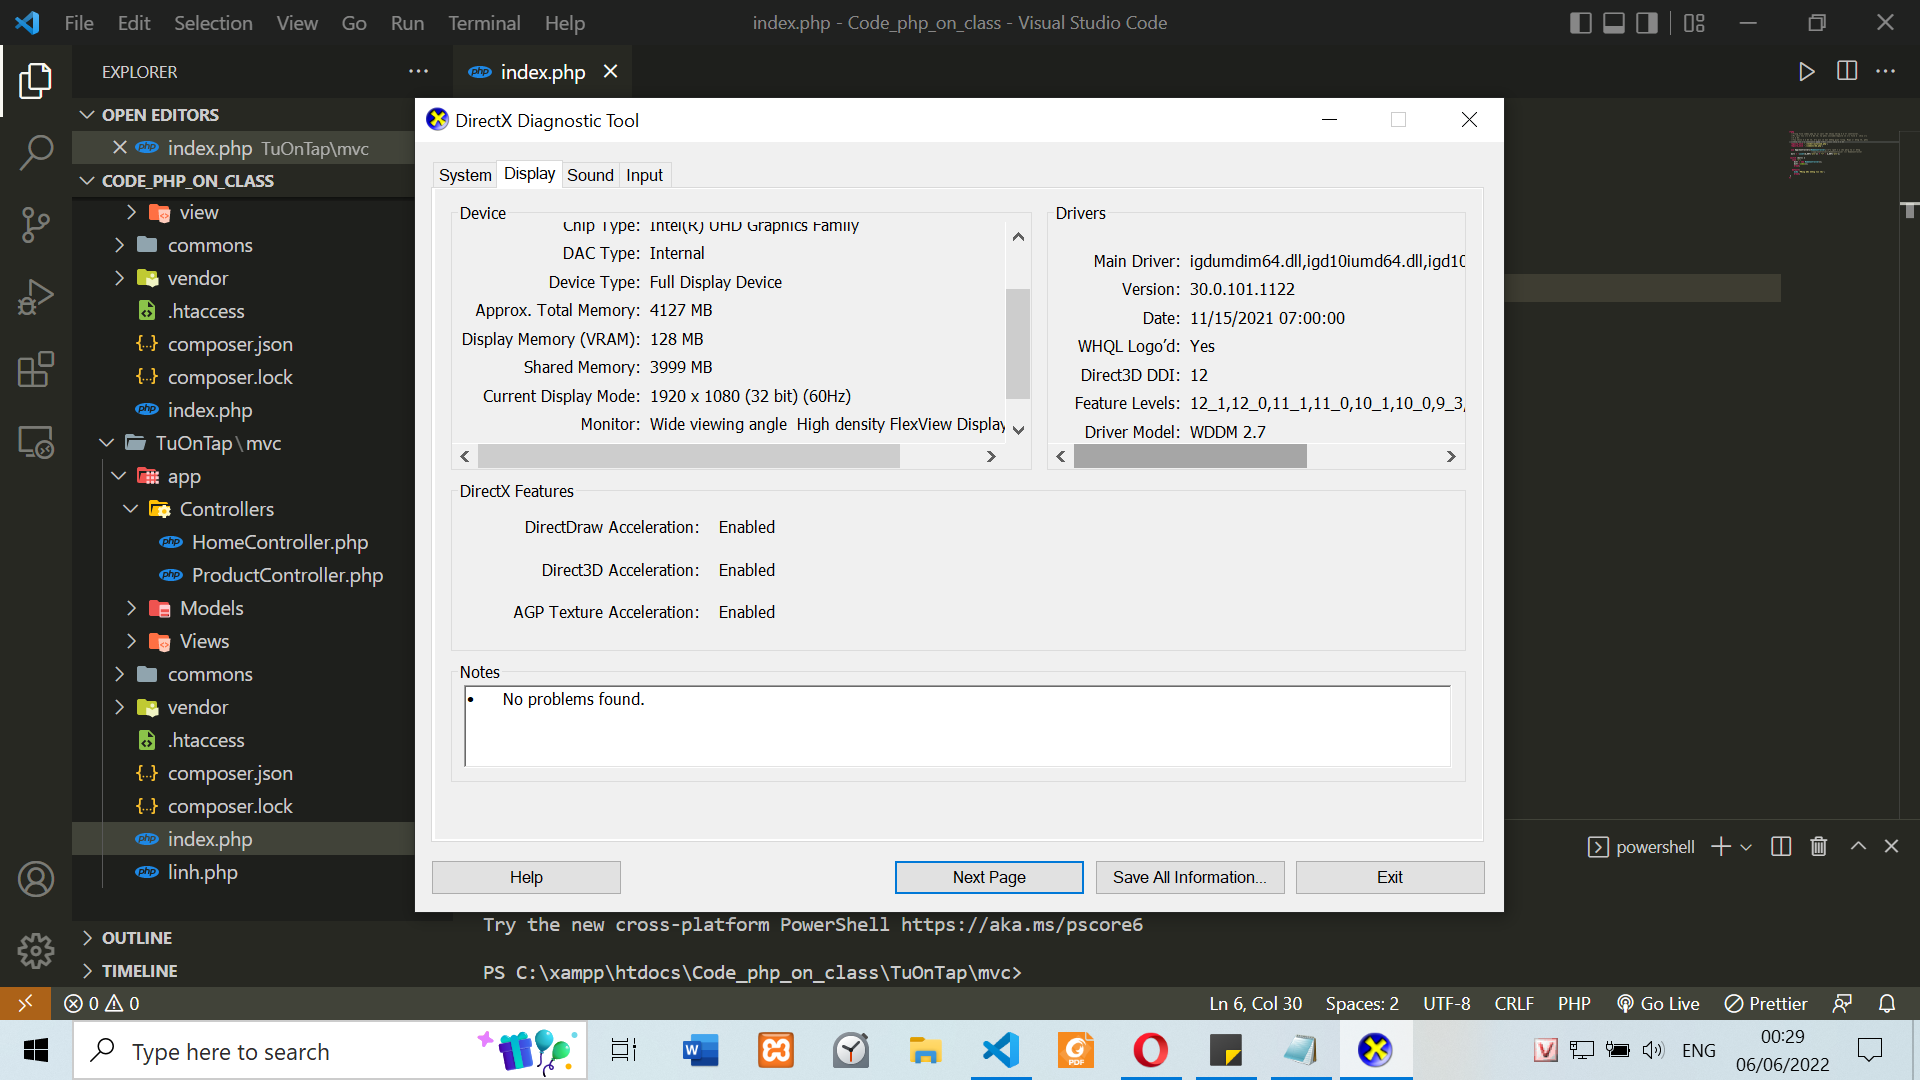Add a new terminal with plus icon
Viewport: 1920px width, 1080px height.
point(1721,847)
